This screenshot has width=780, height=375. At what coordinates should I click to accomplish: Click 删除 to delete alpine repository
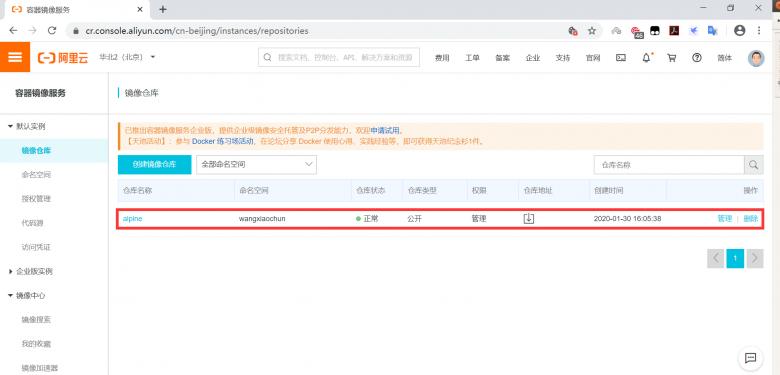tap(751, 218)
